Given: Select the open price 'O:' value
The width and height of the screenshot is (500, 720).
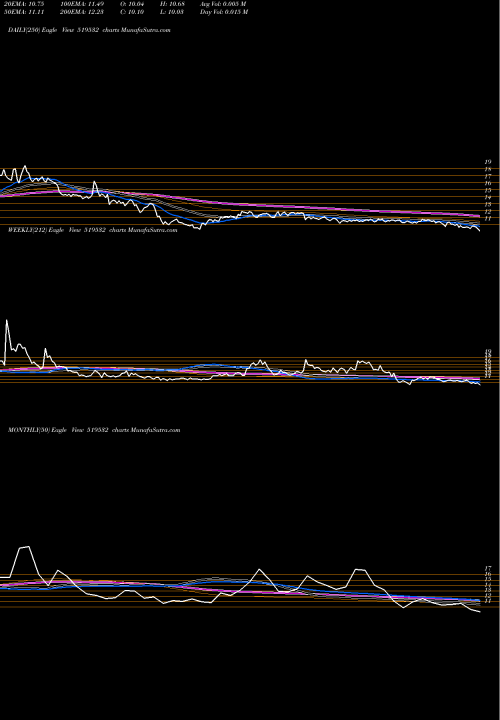Looking at the screenshot, I should pyautogui.click(x=133, y=4).
